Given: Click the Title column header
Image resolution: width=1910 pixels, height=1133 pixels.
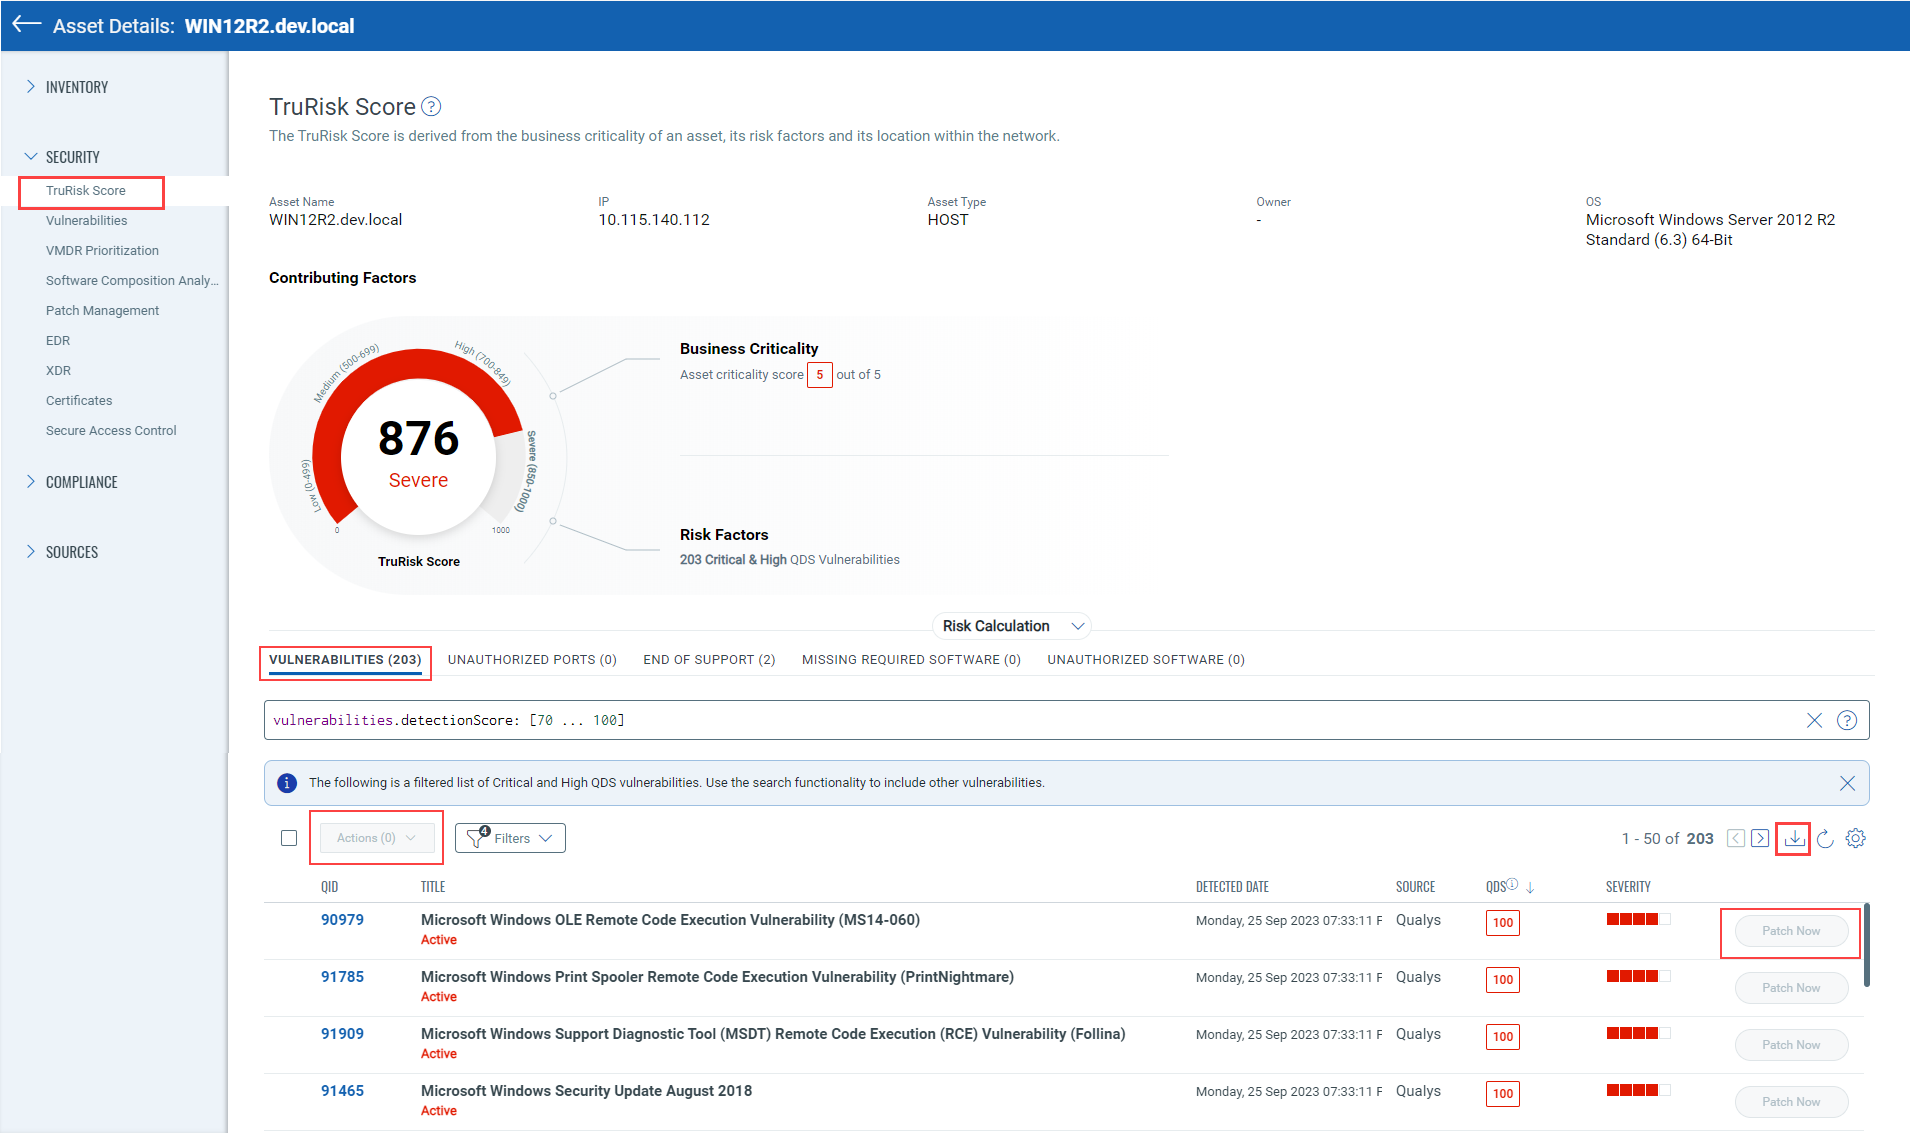Looking at the screenshot, I should (433, 887).
